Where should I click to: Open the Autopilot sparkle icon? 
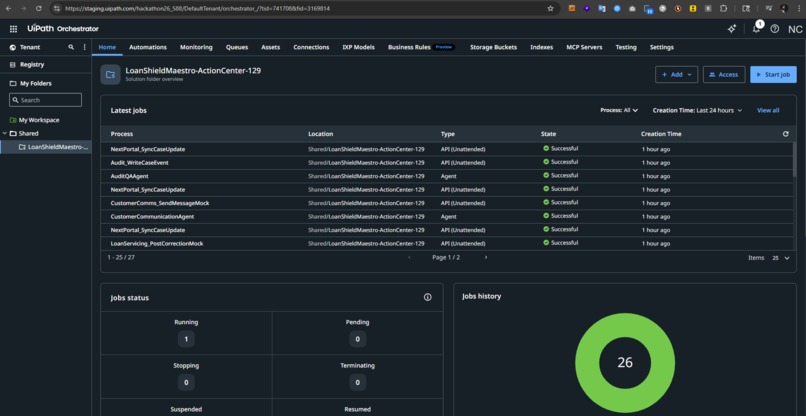(x=732, y=29)
